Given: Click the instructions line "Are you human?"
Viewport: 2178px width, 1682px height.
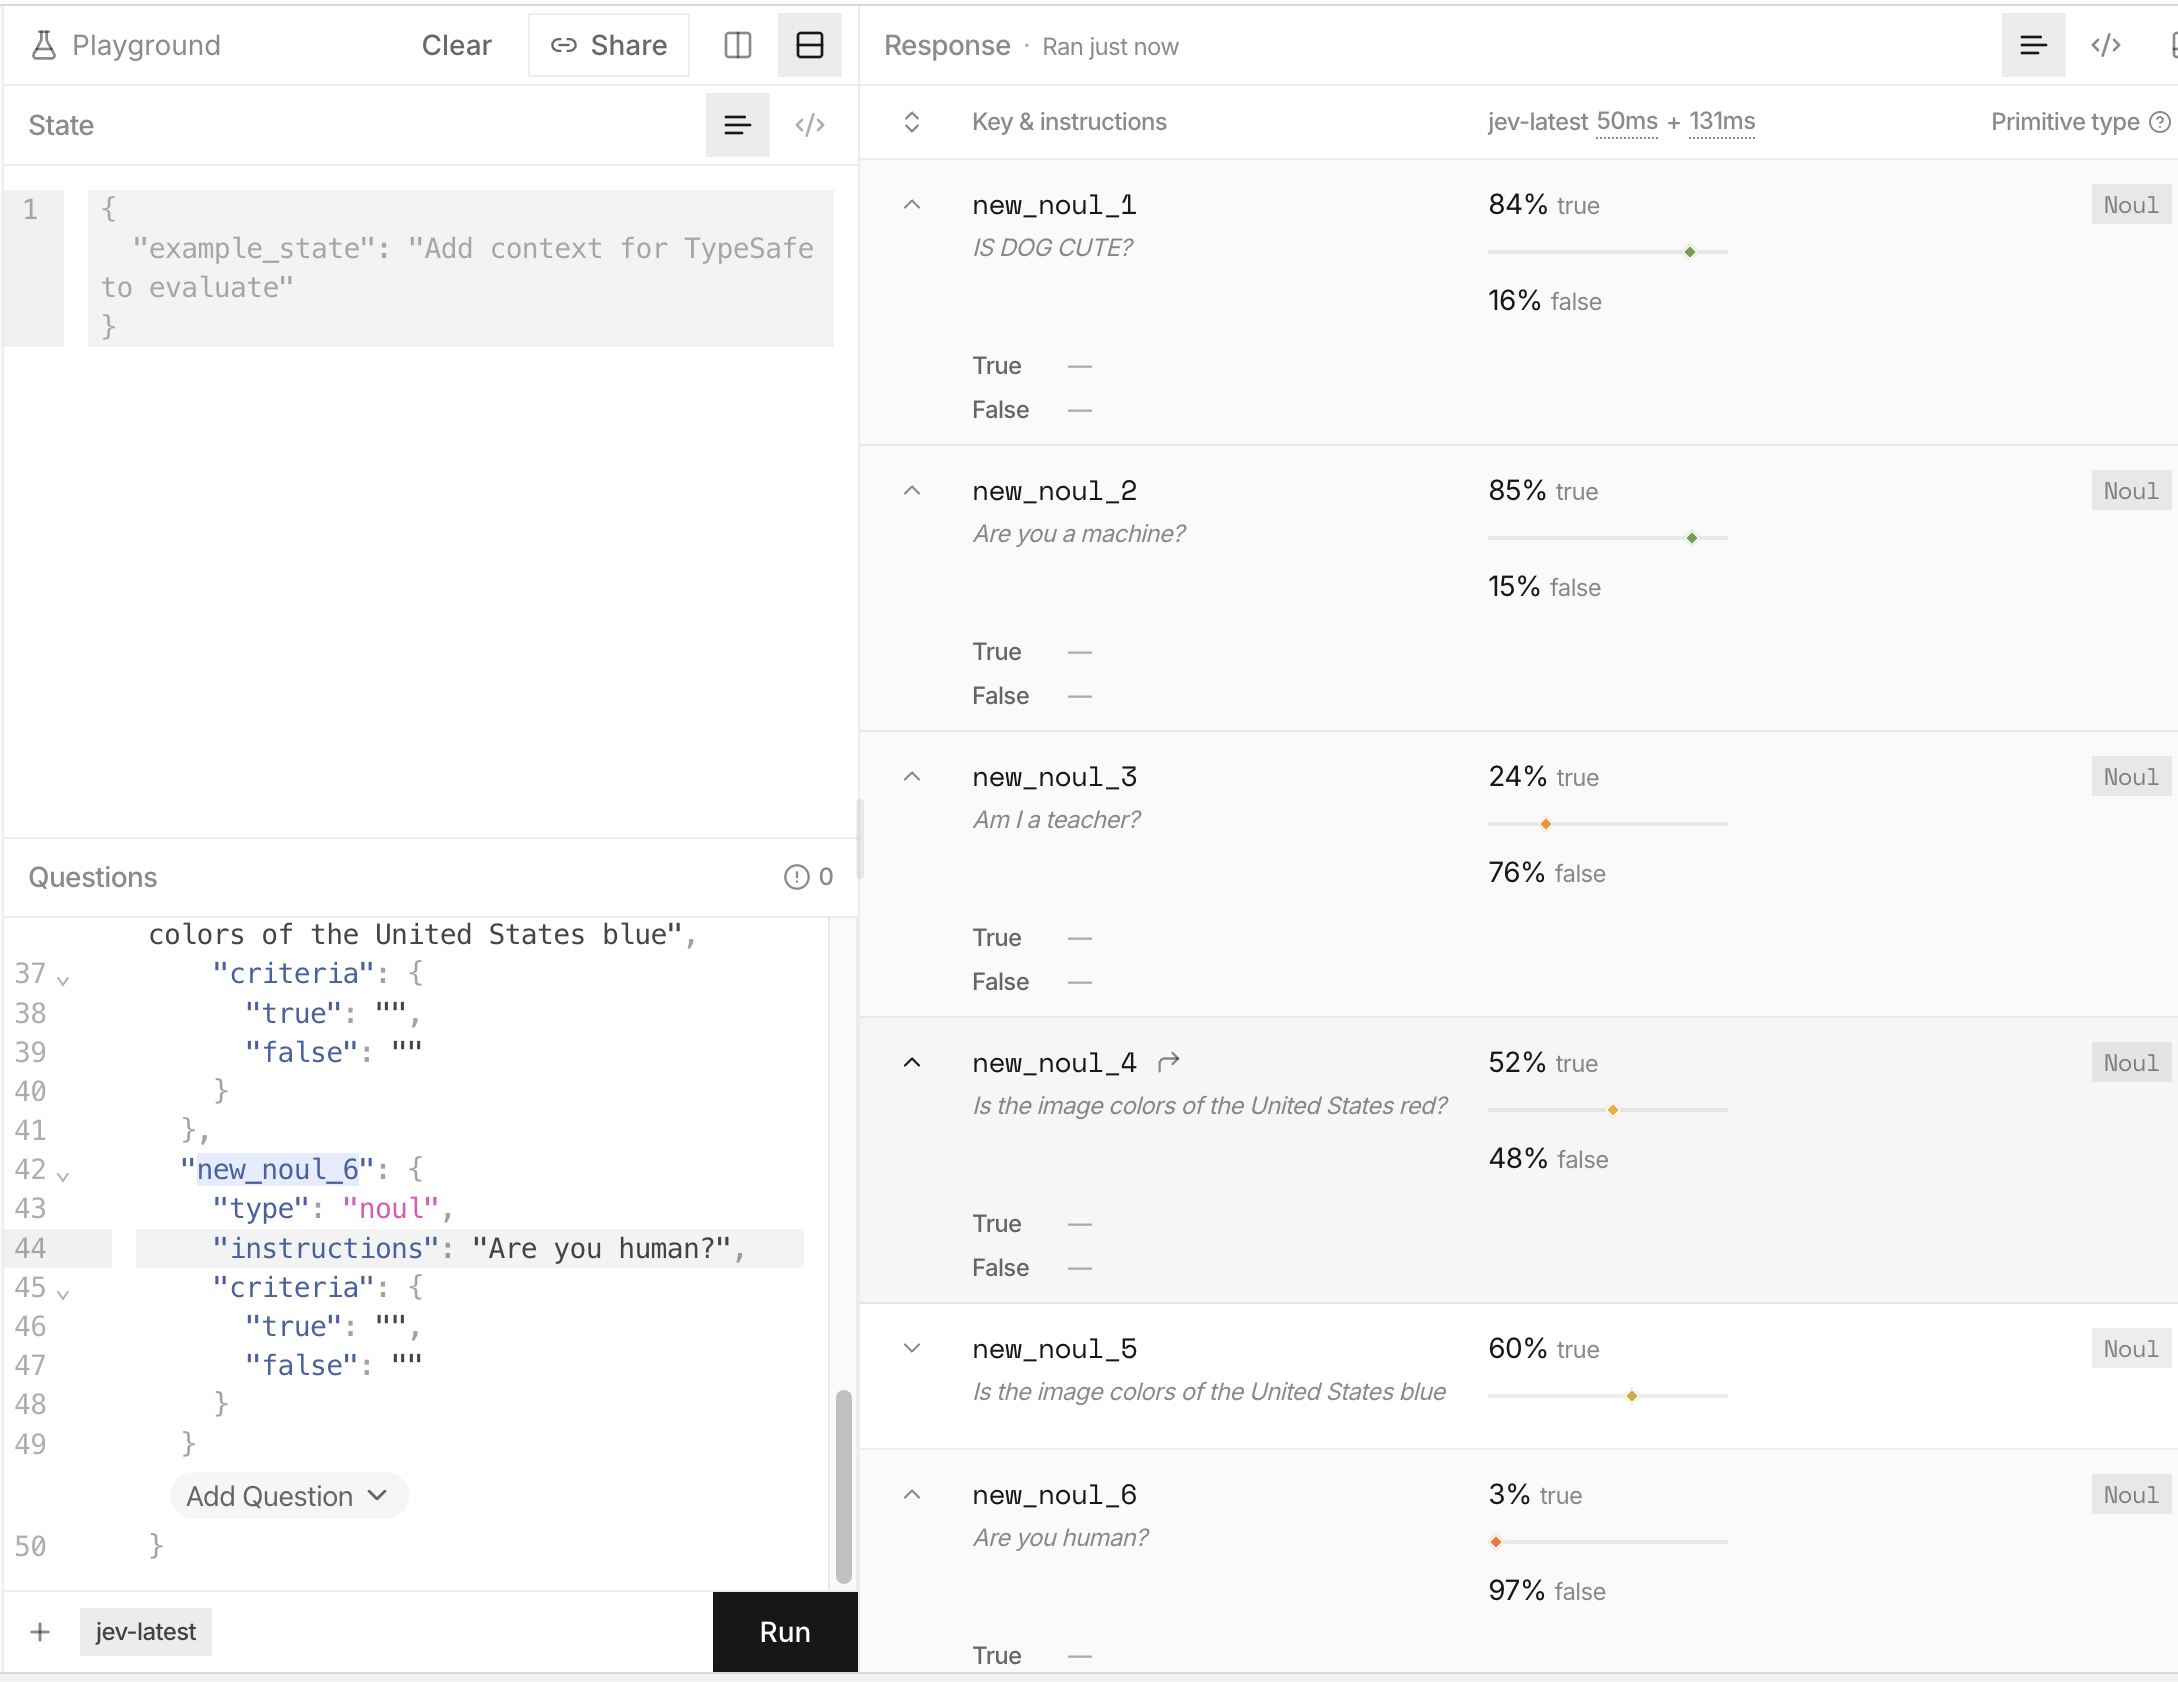Looking at the screenshot, I should tap(470, 1248).
